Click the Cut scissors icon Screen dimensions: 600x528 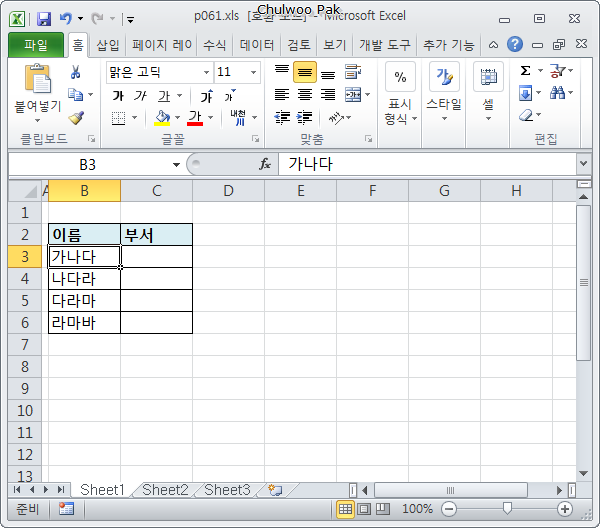[x=75, y=72]
